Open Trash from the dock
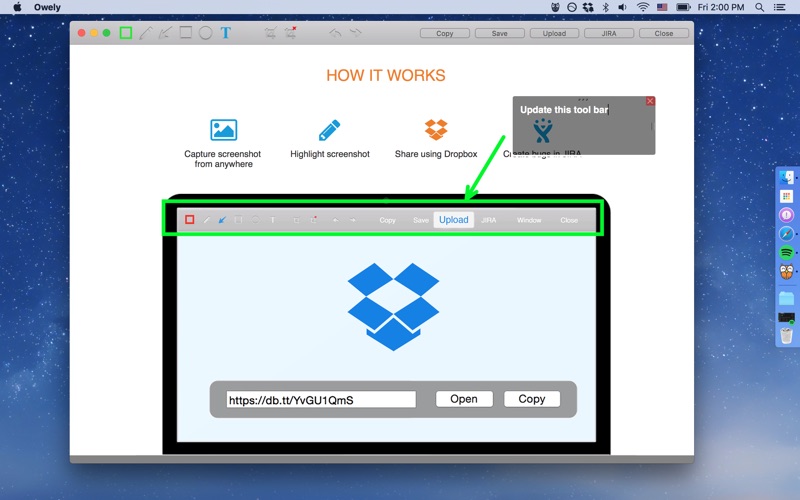This screenshot has width=800, height=500. click(x=786, y=336)
